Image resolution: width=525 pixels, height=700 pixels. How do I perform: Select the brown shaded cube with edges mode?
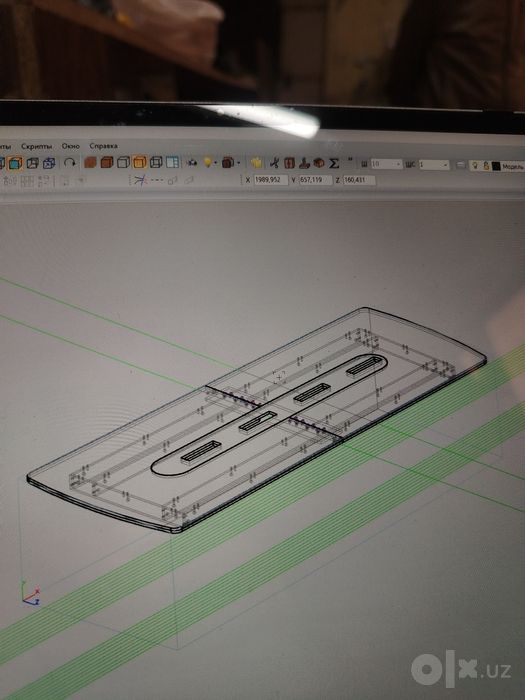click(x=107, y=162)
